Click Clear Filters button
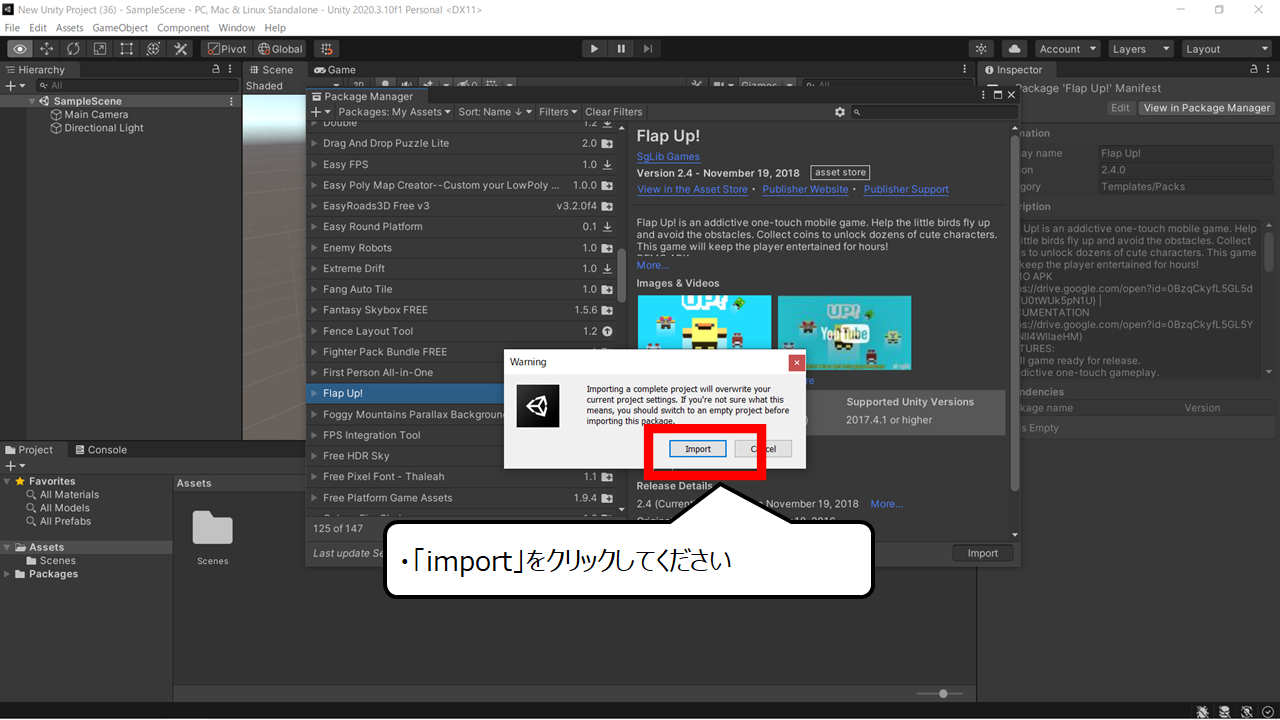 coord(614,112)
